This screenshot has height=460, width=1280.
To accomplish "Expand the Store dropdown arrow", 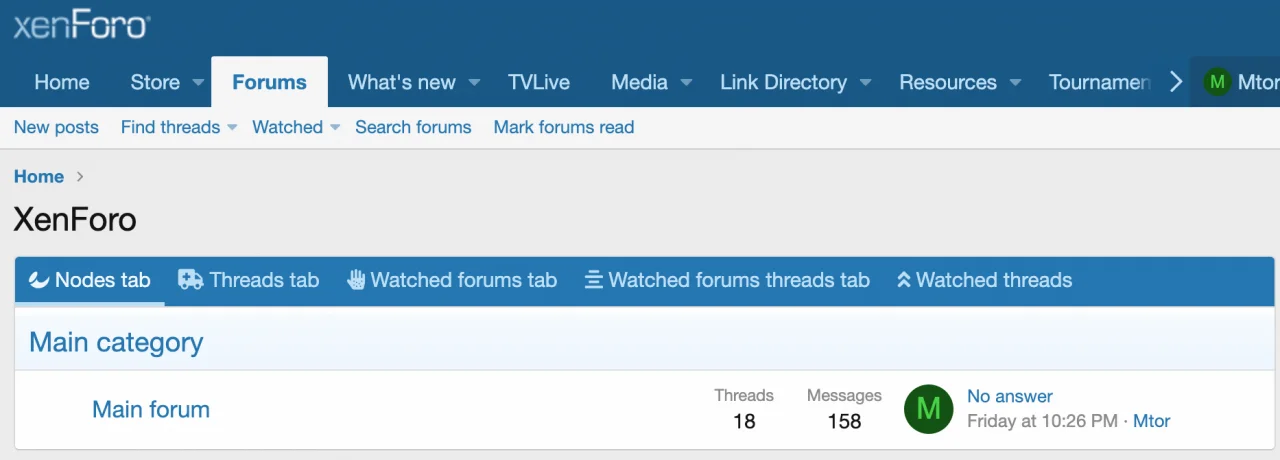I will (x=198, y=82).
